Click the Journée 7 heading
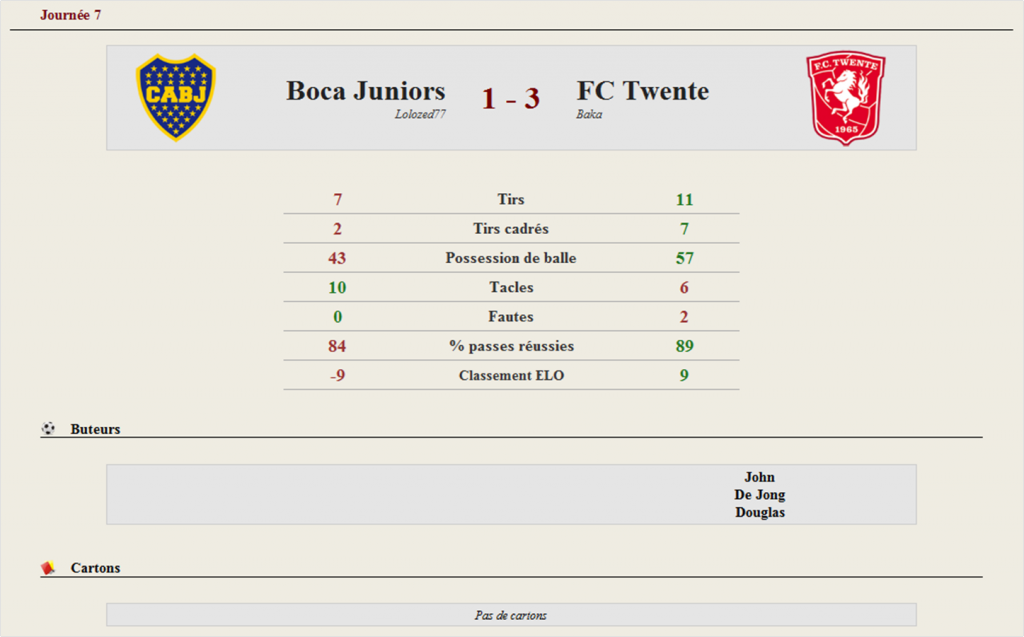1024x637 pixels. [71, 15]
